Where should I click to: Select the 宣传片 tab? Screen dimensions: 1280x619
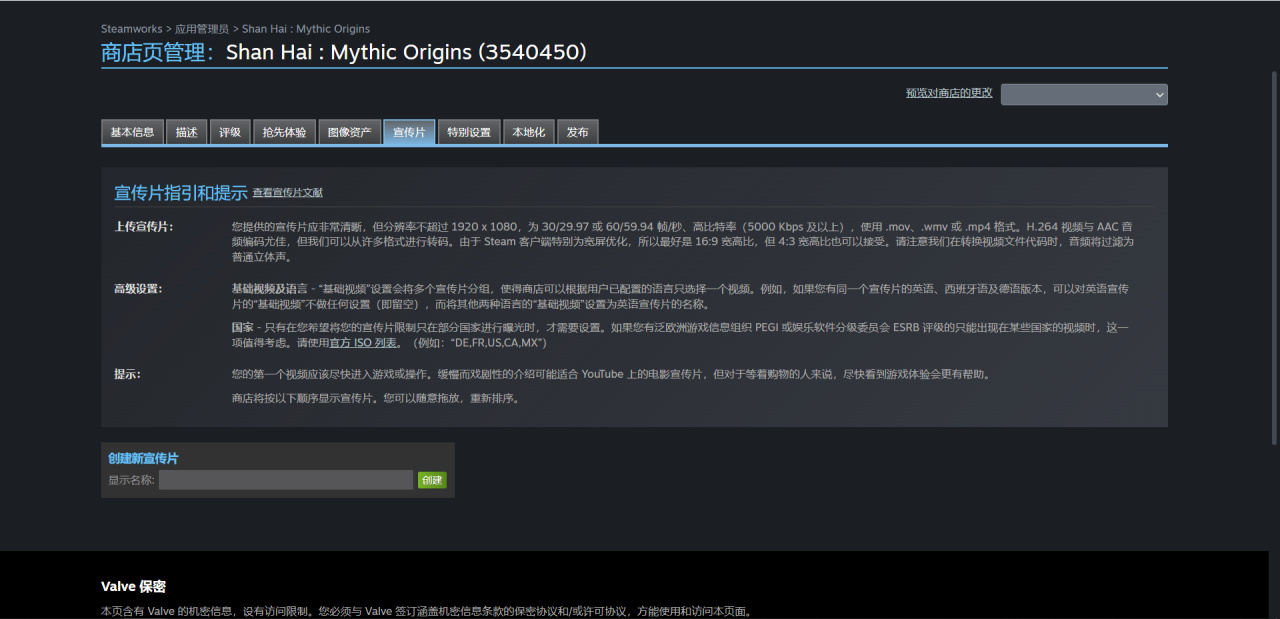(x=409, y=132)
